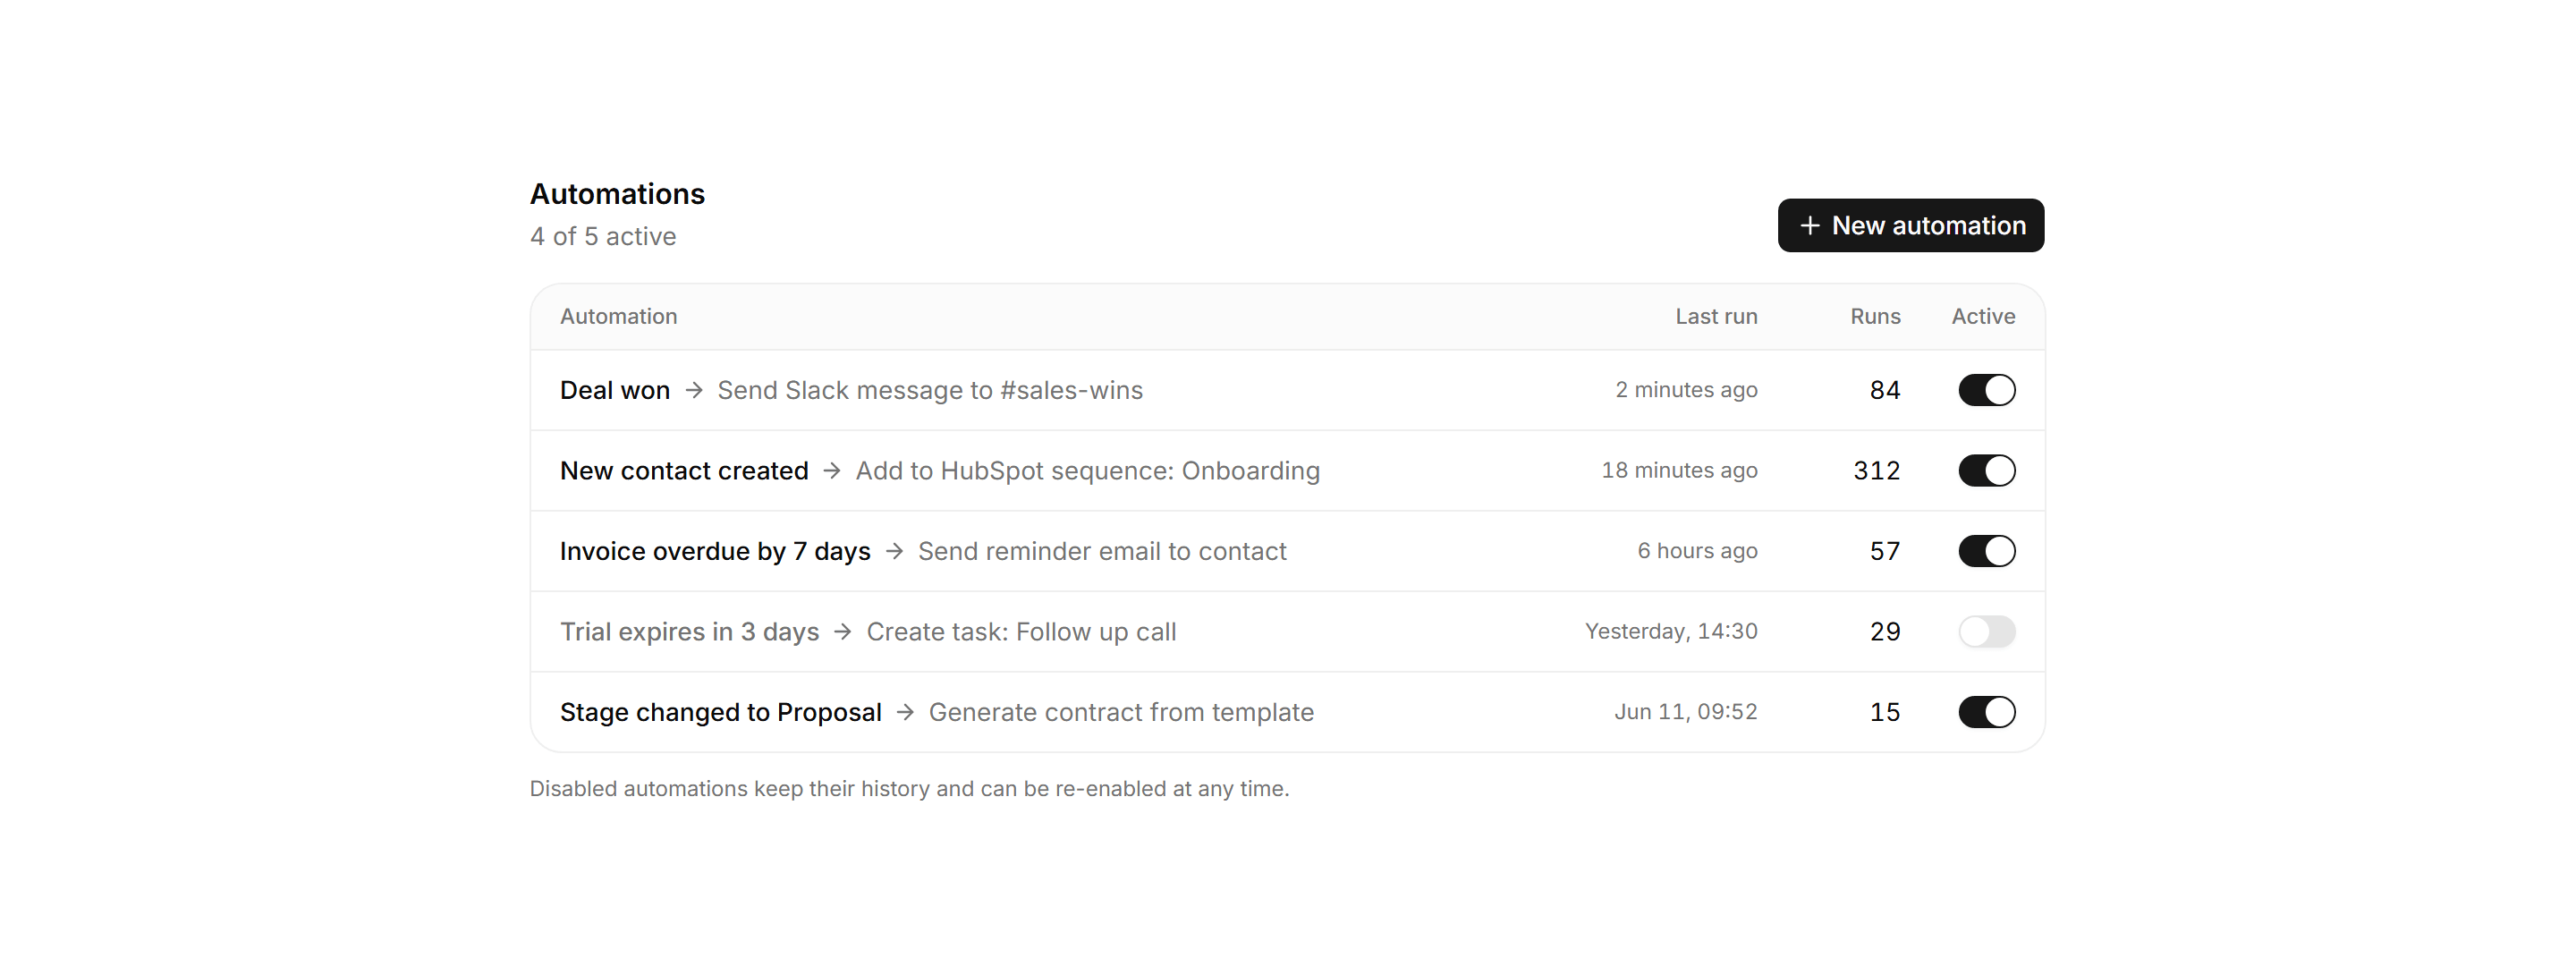Click the arrow icon after New contact created

pyautogui.click(x=832, y=470)
